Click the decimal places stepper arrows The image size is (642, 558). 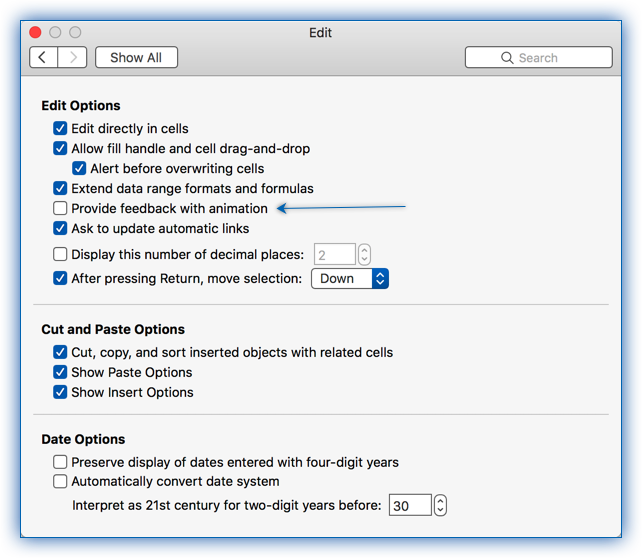(x=364, y=255)
